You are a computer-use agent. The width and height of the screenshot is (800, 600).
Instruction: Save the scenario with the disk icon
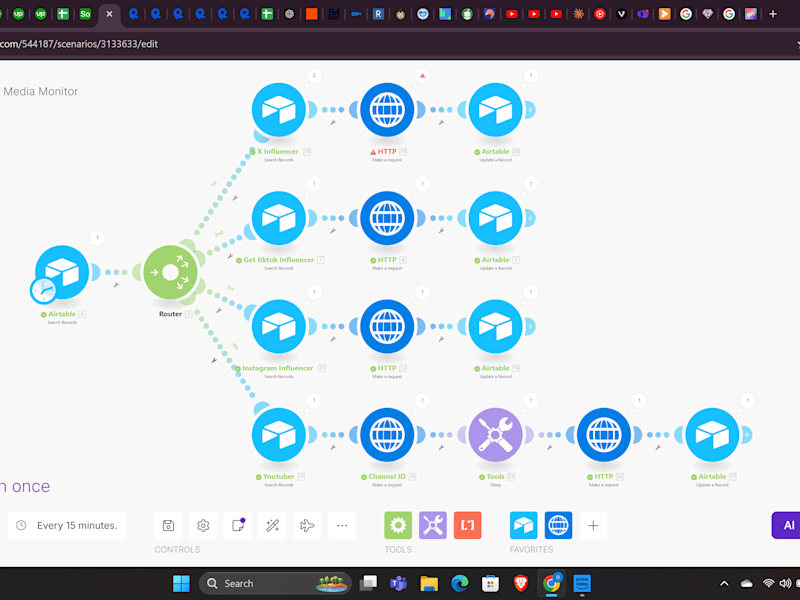tap(168, 526)
